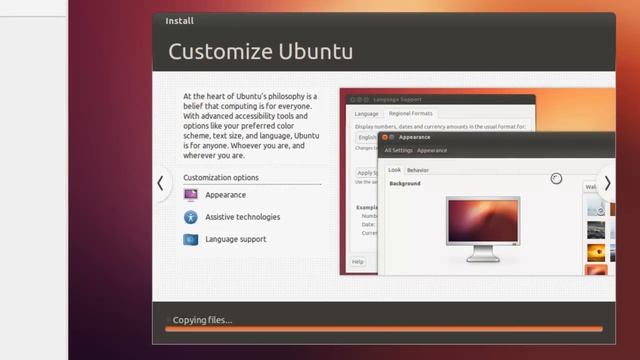The image size is (640, 360).
Task: Switch to Behavior tab in Appearance window
Action: [x=418, y=170]
